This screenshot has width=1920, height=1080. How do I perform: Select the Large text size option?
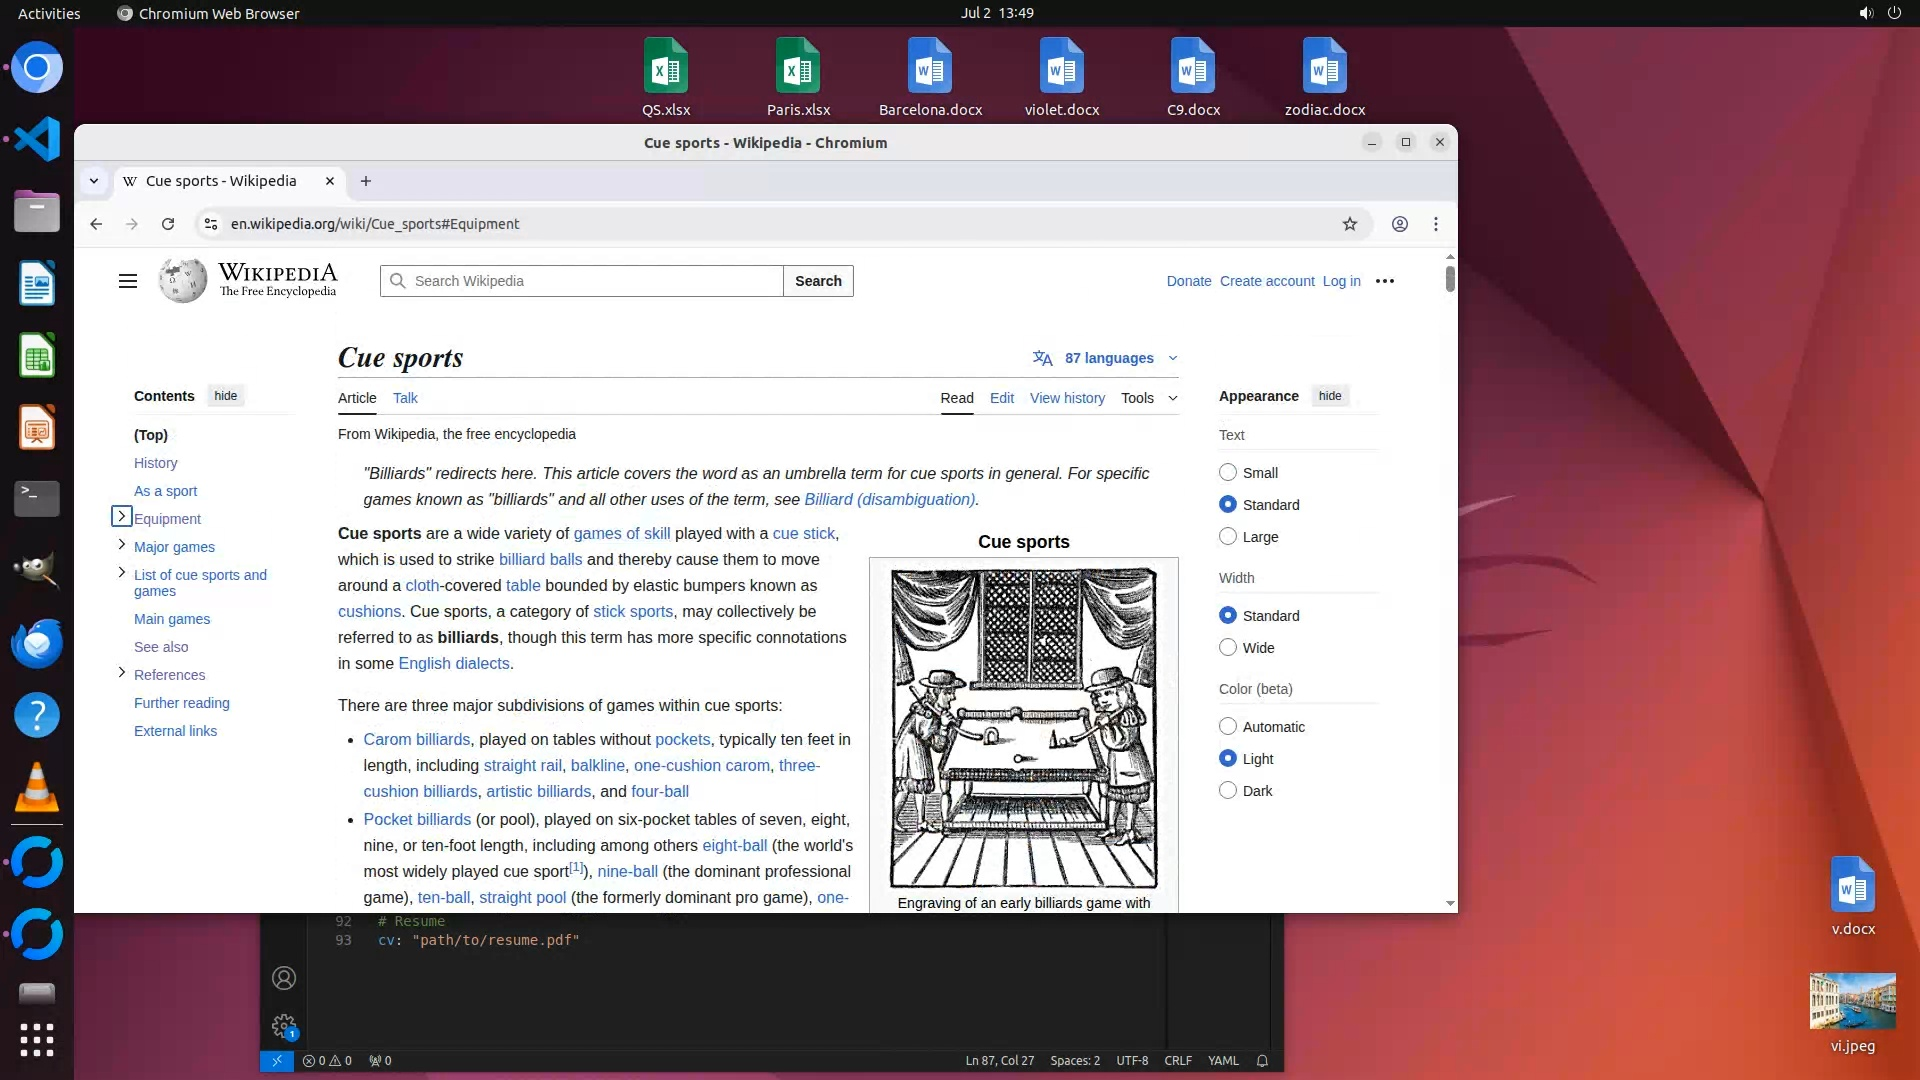[x=1228, y=537]
